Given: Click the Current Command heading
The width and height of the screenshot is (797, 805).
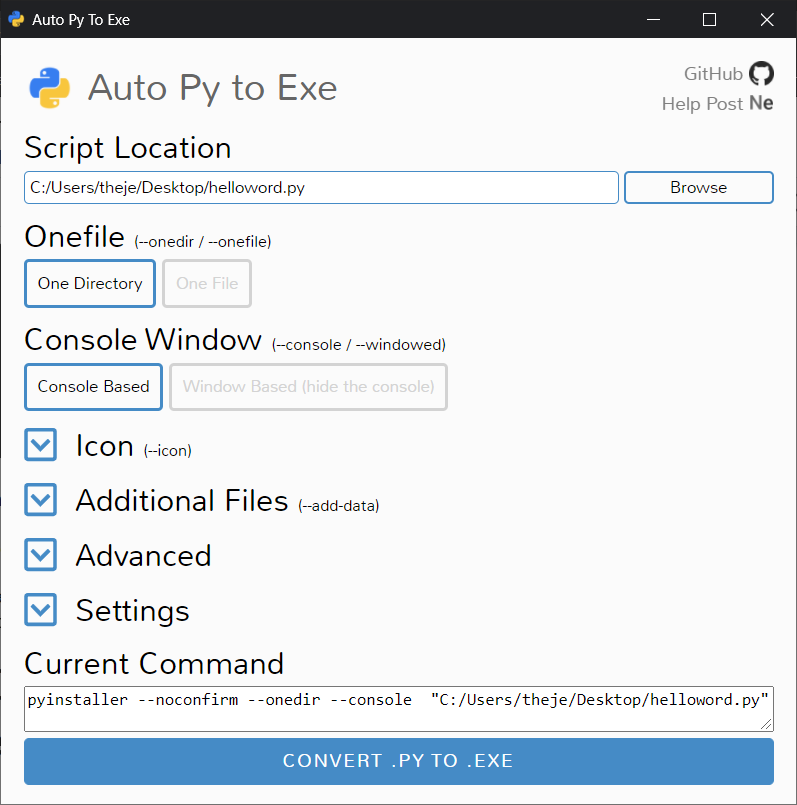Looking at the screenshot, I should 154,664.
